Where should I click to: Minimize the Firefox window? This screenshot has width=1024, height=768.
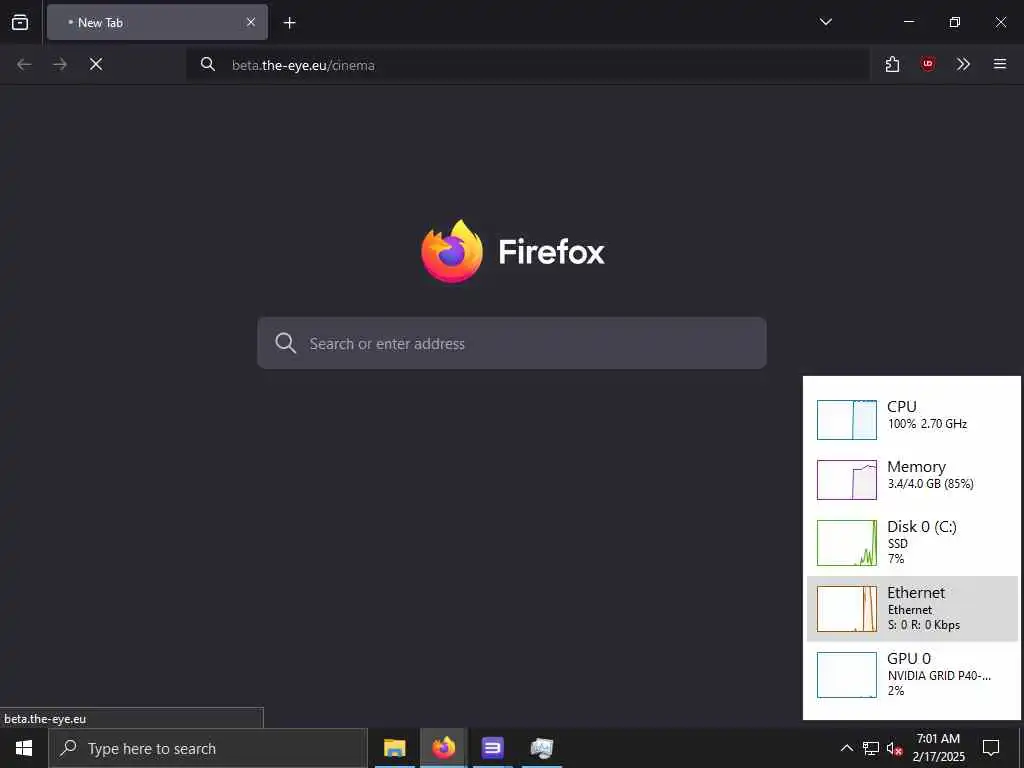coord(908,22)
